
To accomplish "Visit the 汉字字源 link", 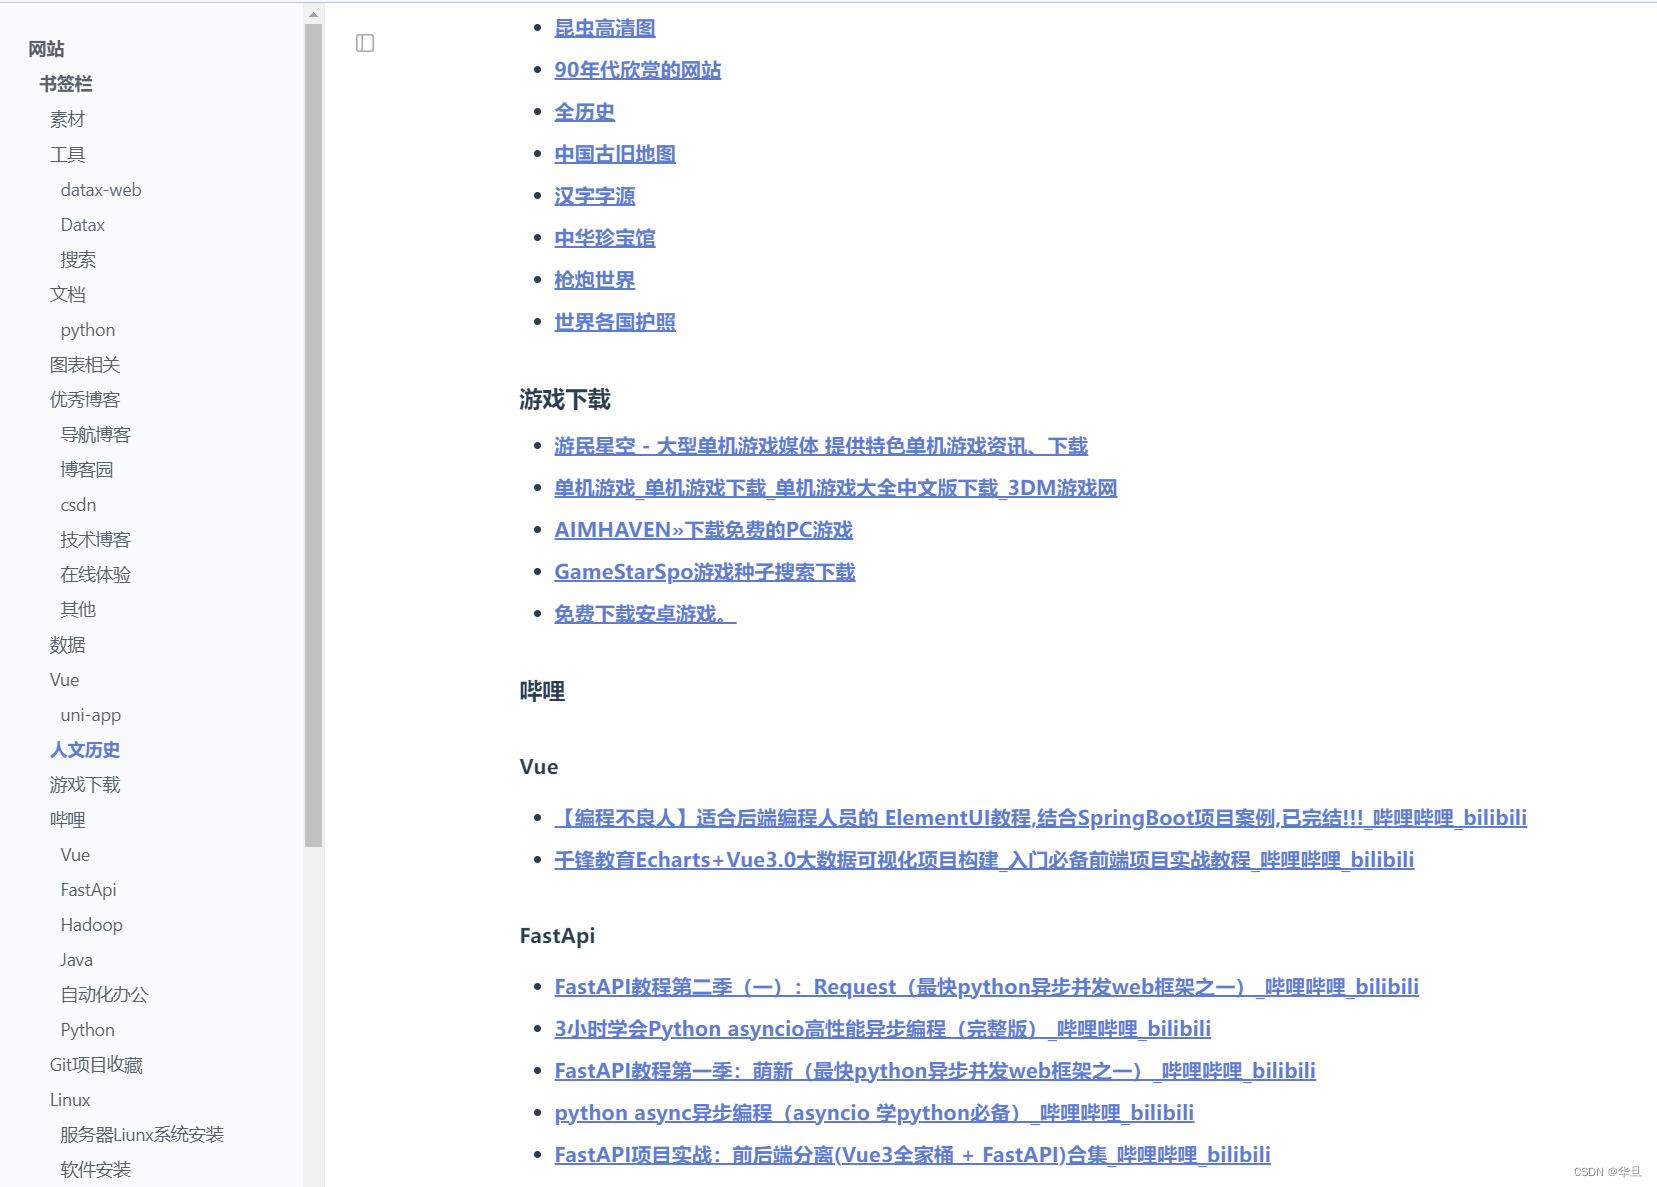I will pyautogui.click(x=595, y=196).
